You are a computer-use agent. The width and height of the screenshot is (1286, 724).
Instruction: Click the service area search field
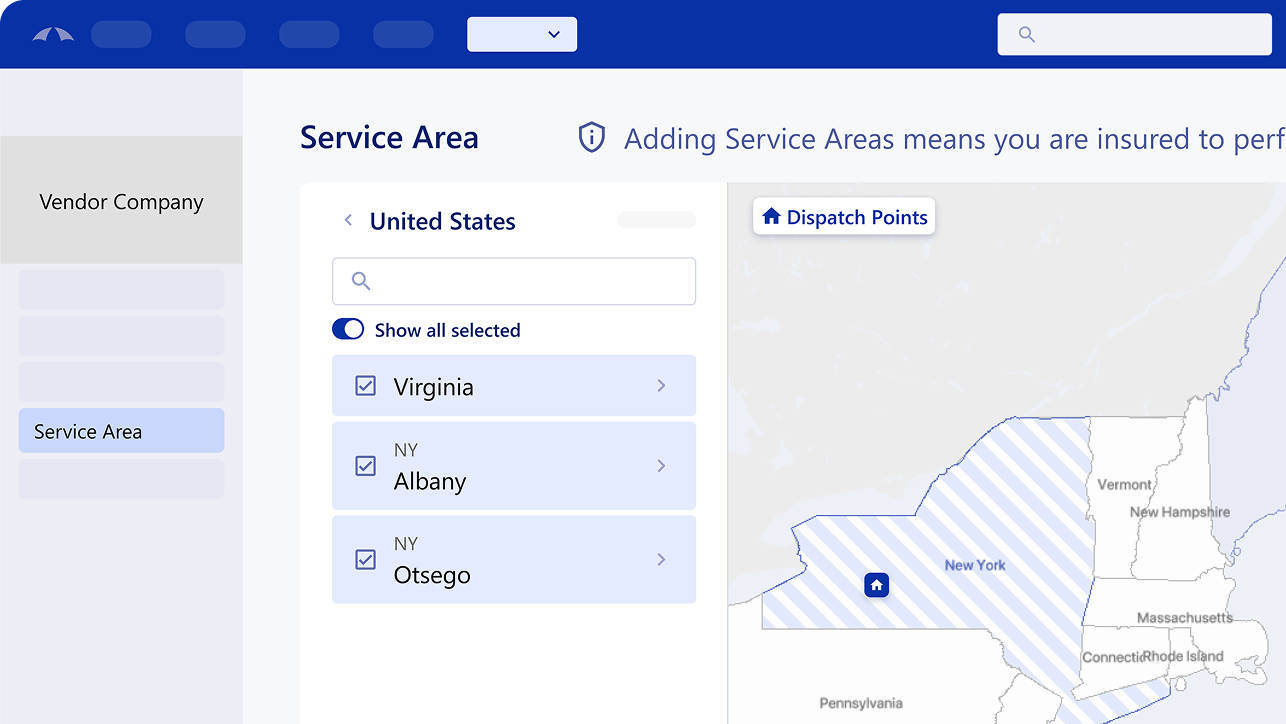click(x=530, y=281)
